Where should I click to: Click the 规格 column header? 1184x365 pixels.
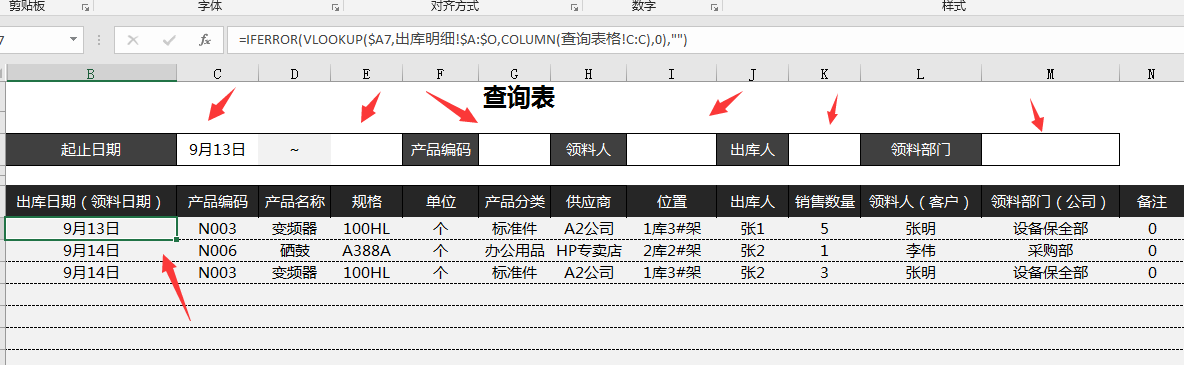[367, 202]
